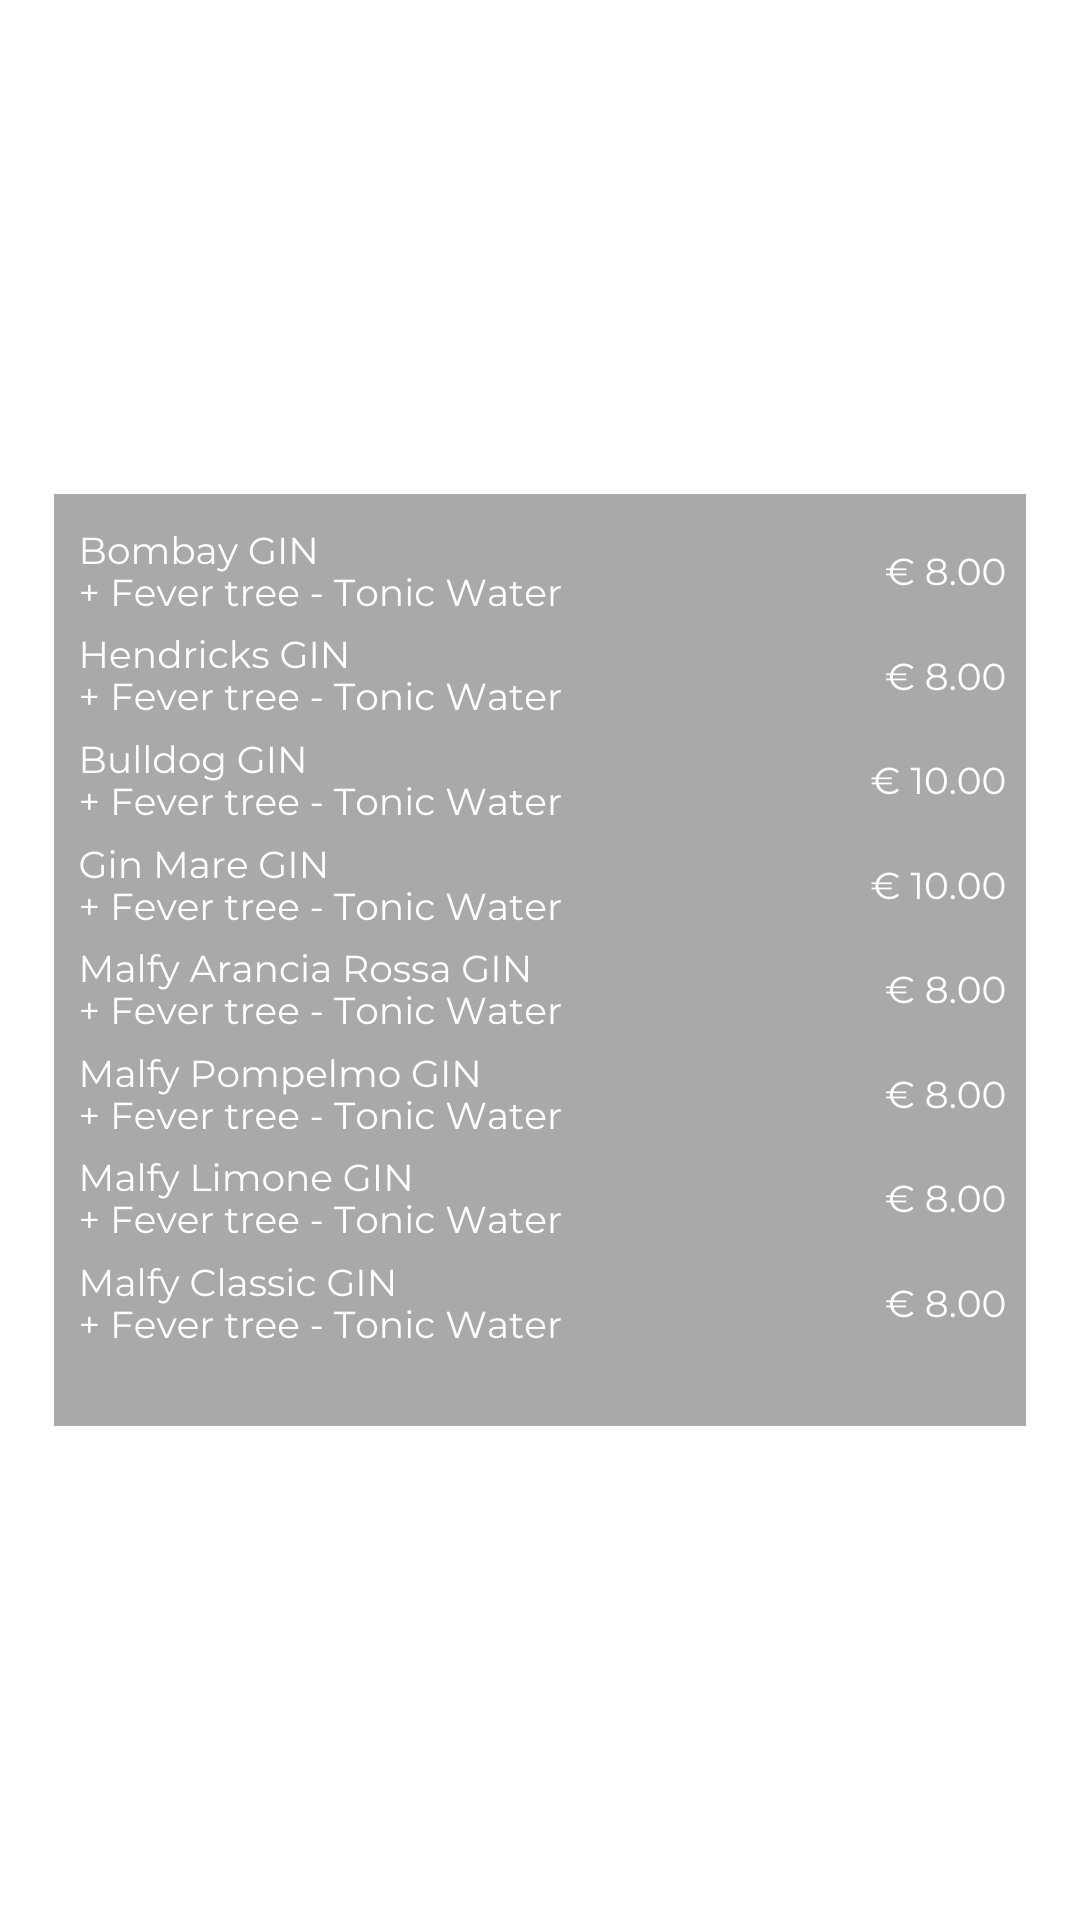The height and width of the screenshot is (1920, 1080).
Task: Tap the Hendricks GIN € 8.00 price
Action: 945,677
